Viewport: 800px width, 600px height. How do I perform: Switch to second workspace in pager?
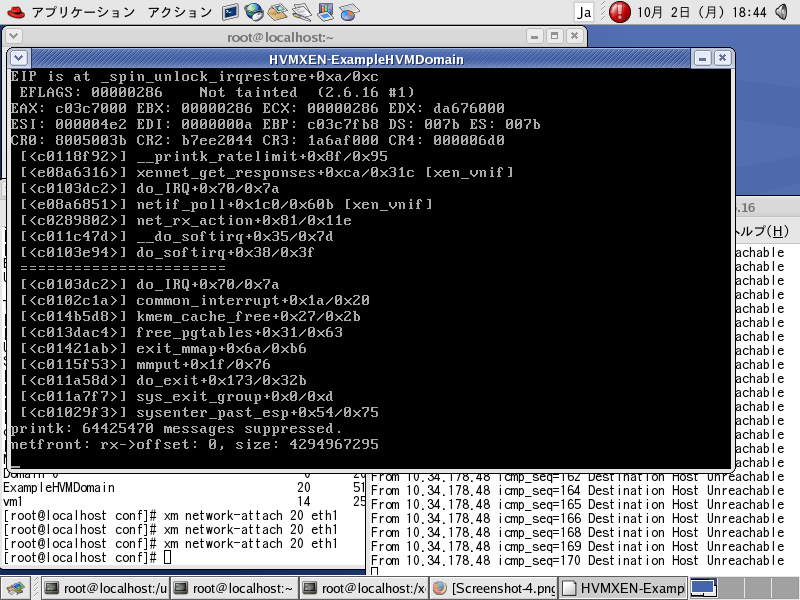click(x=730, y=588)
